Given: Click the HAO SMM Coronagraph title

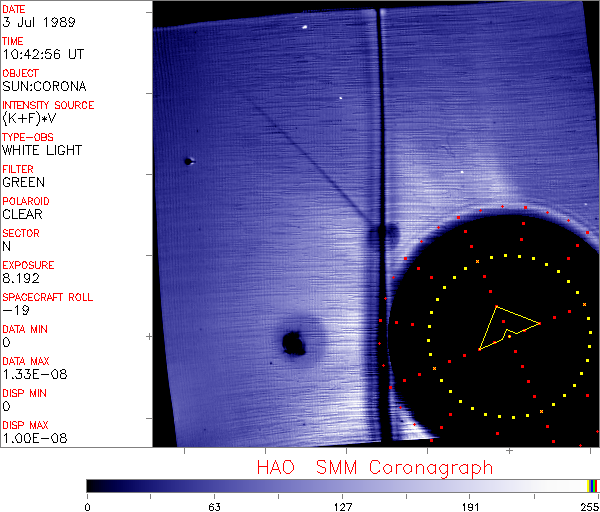Looking at the screenshot, I should coord(375,468).
